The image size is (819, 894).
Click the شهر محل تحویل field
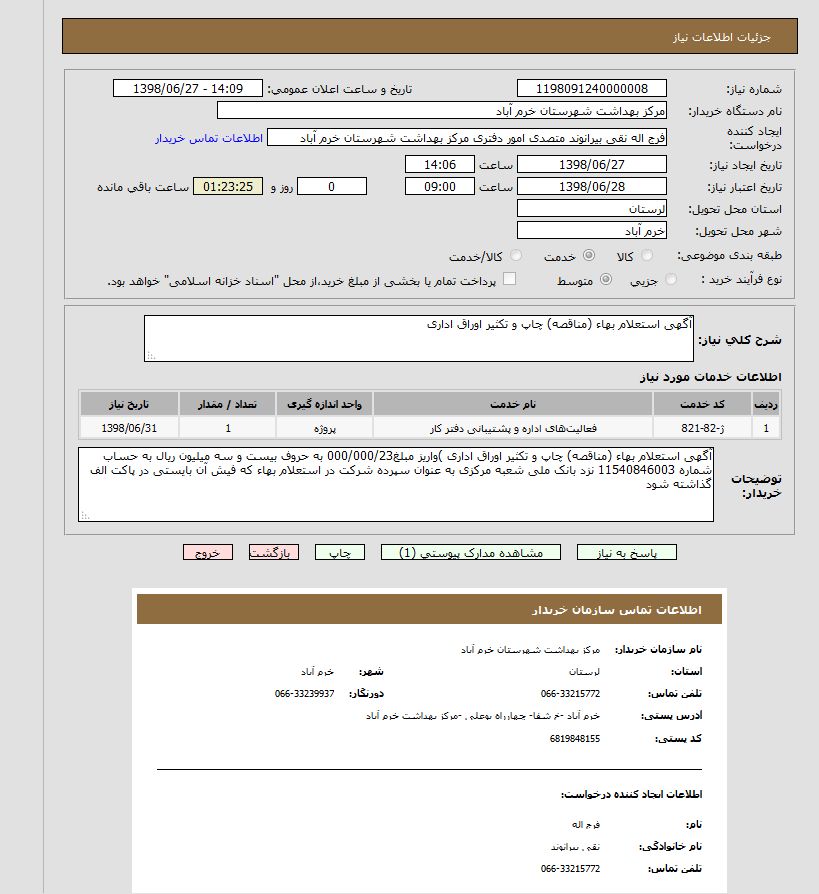[x=592, y=231]
